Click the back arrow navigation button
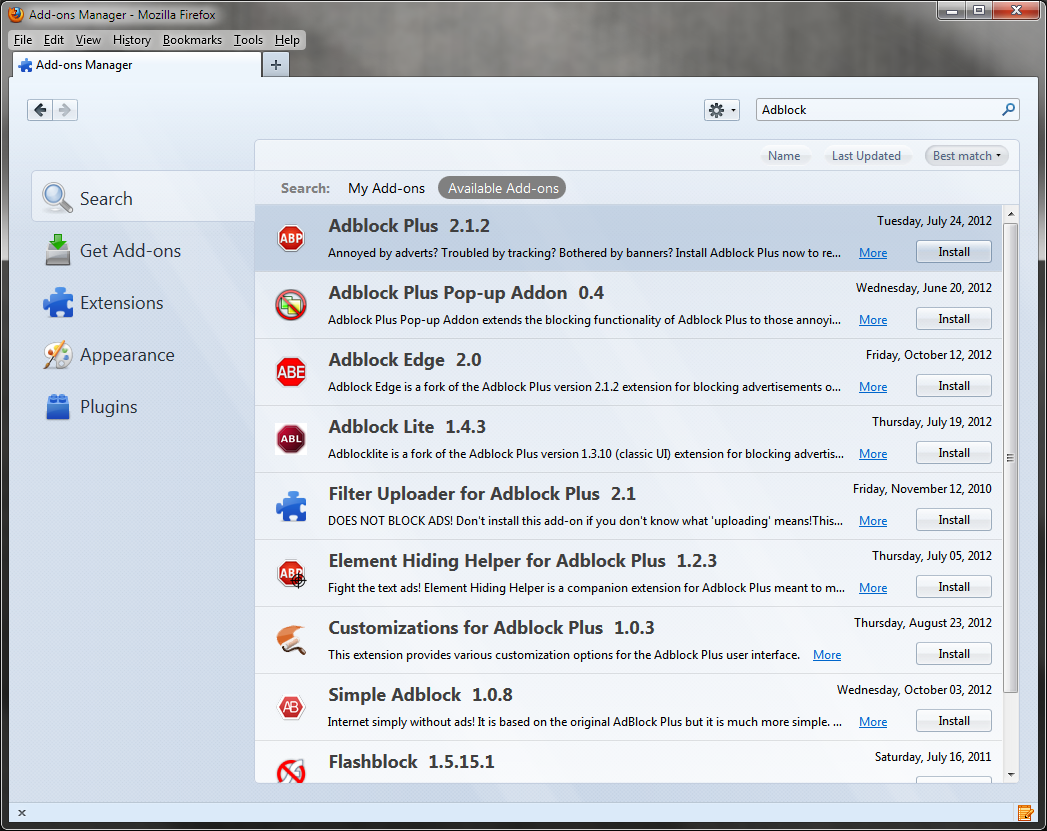The height and width of the screenshot is (831, 1047). point(40,110)
